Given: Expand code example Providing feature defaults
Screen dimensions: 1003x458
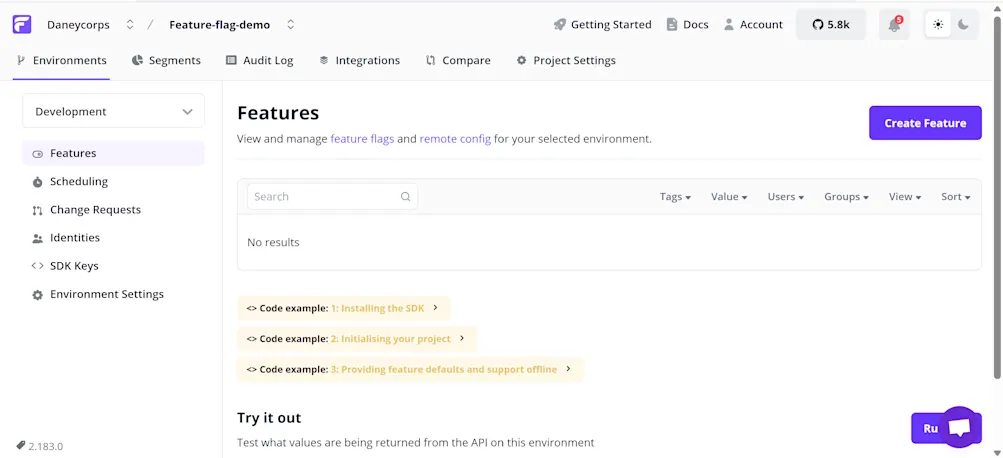Looking at the screenshot, I should pos(410,369).
